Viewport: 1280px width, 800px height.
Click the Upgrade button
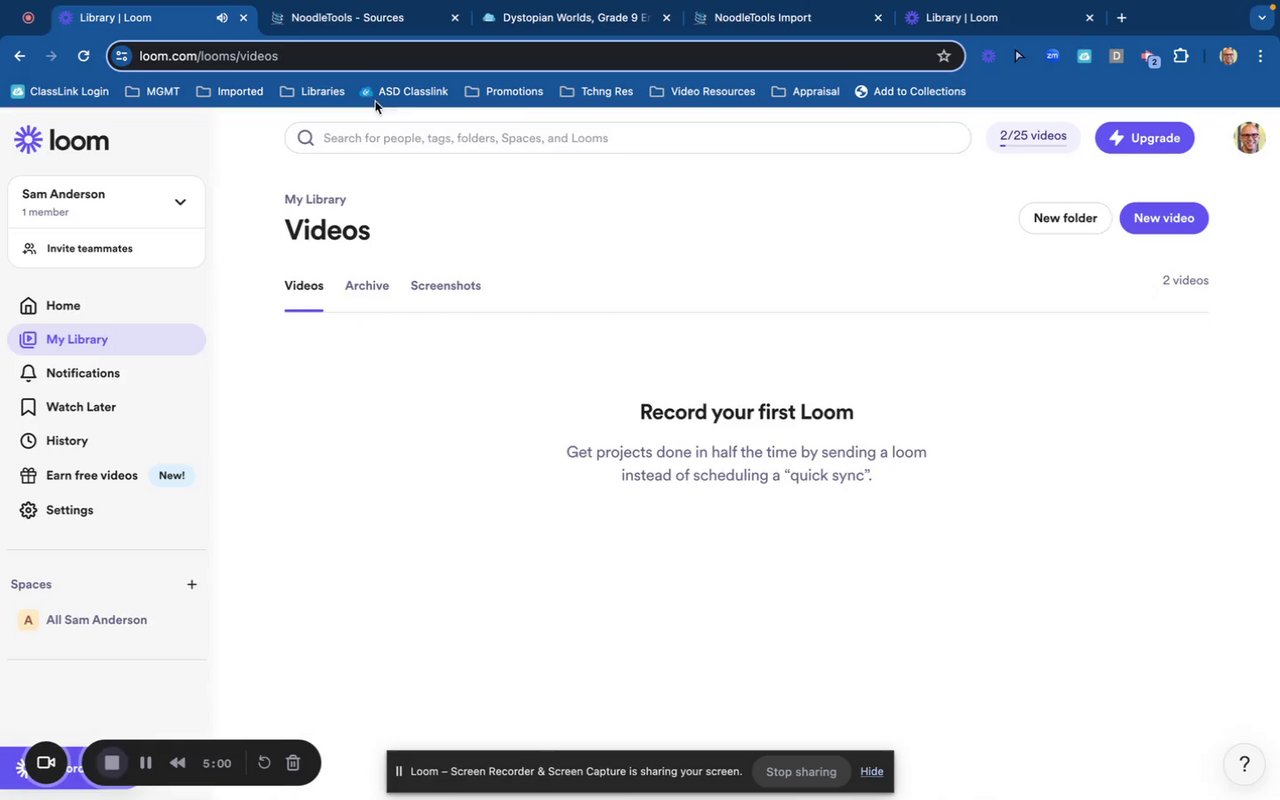click(1145, 138)
